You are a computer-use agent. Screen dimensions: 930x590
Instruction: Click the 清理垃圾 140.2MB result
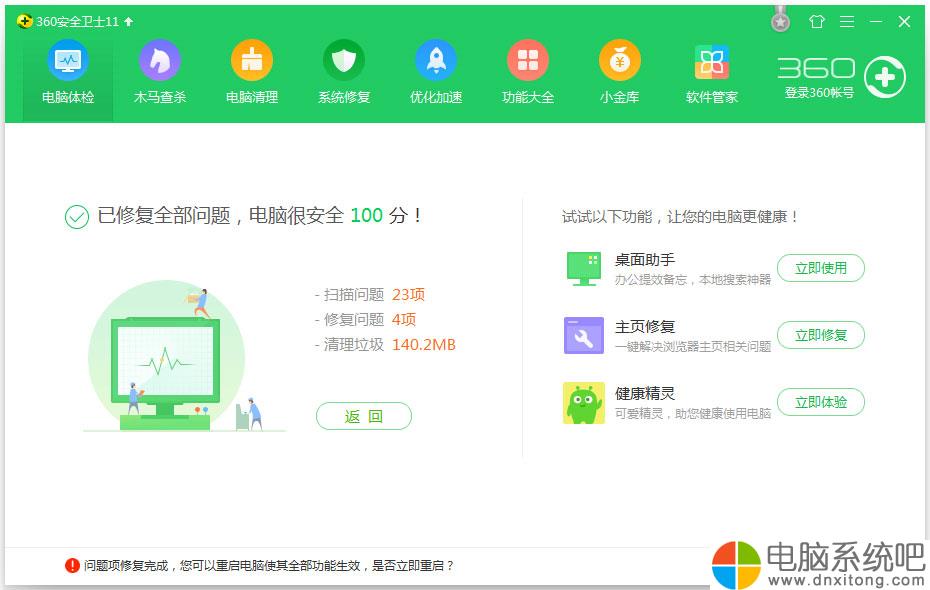tap(386, 345)
